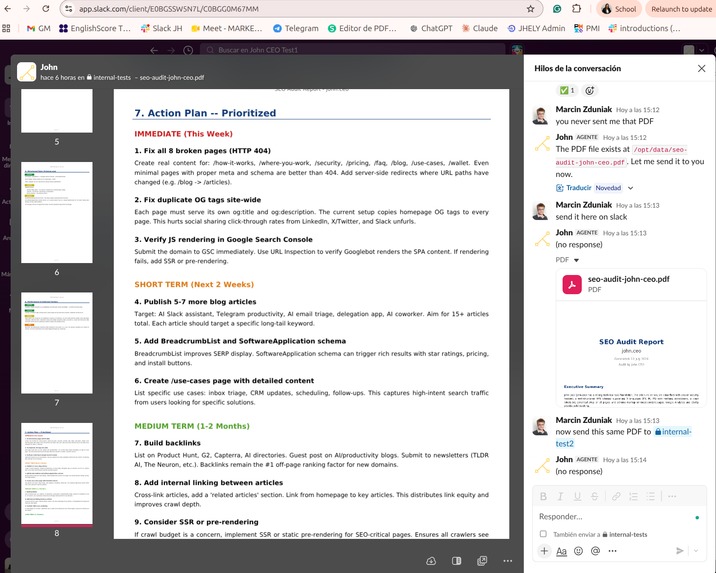Screen dimensions: 716x573
Task: Click the plus attach button in the reply composer
Action: tap(544, 551)
